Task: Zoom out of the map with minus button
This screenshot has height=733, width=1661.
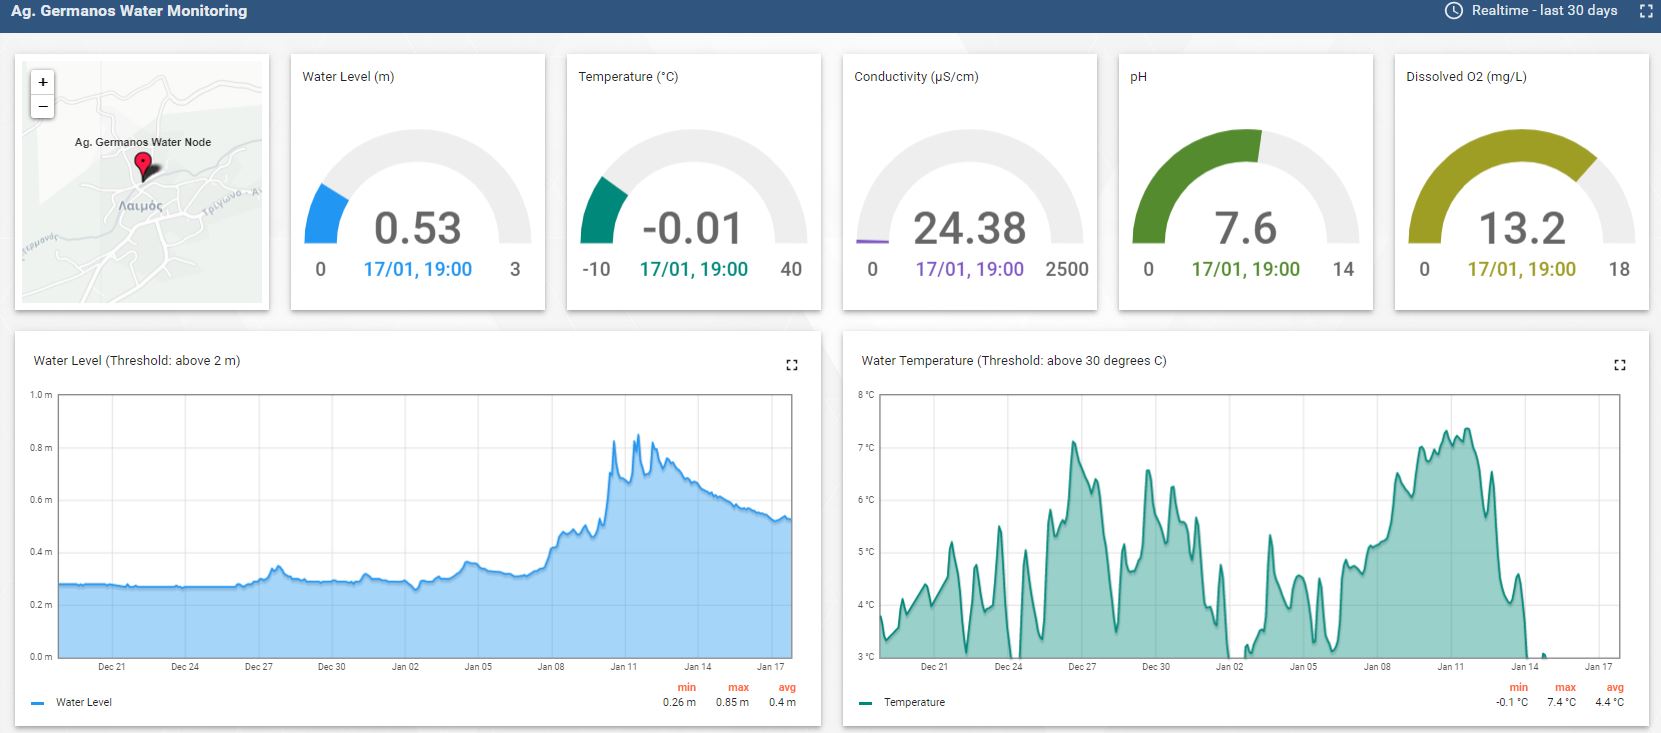Action: tap(42, 106)
